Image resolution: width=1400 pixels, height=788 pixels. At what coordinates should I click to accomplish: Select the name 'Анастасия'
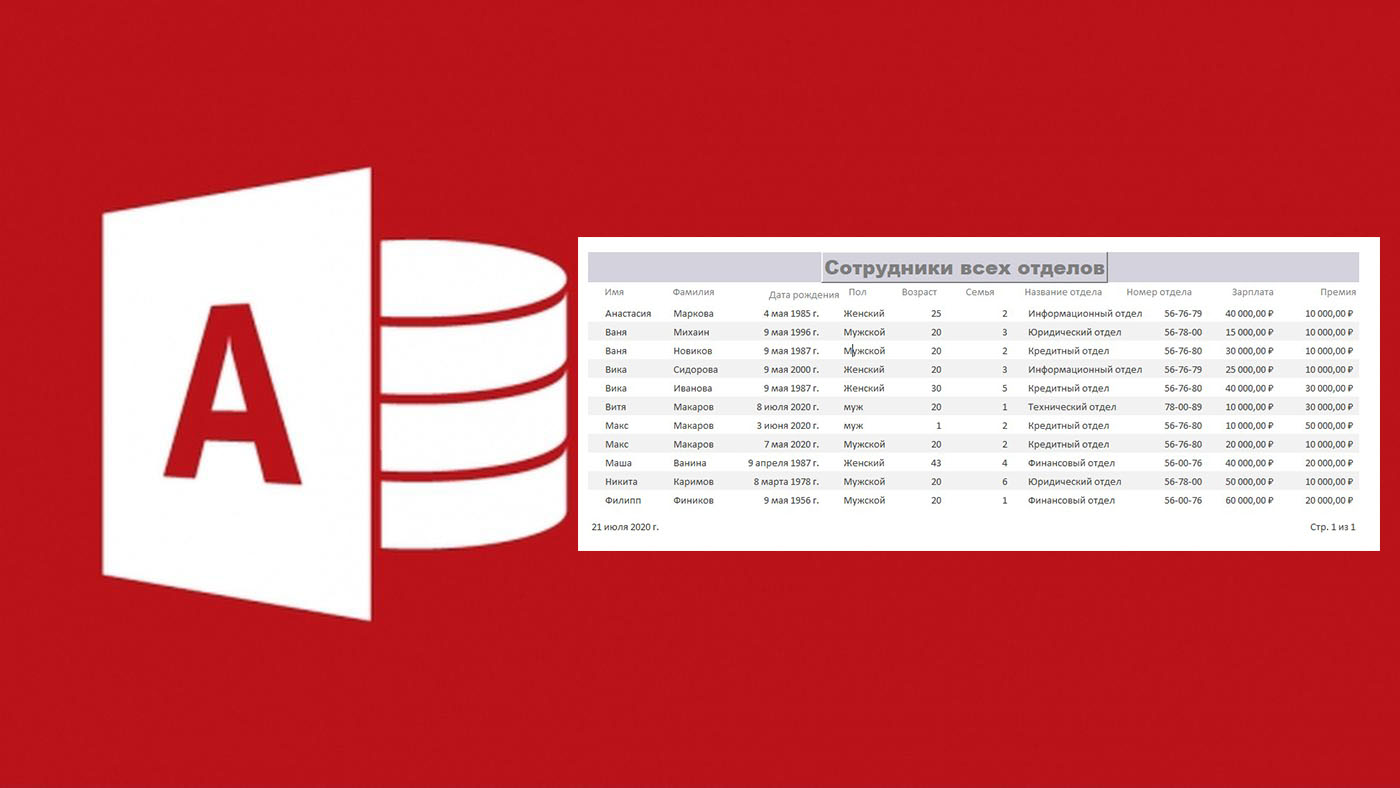point(628,313)
